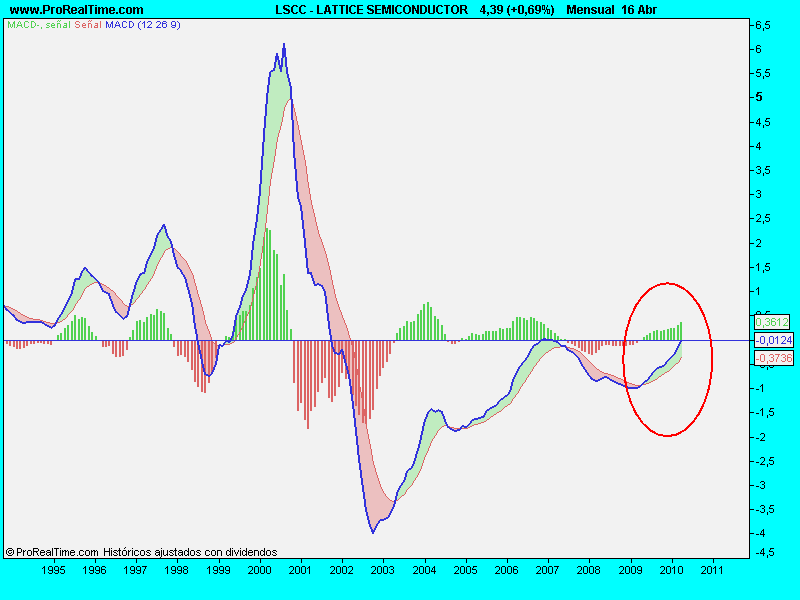Screen dimensions: 800x600
Task: Click the blue -0,0124 value box
Action: tap(774, 340)
